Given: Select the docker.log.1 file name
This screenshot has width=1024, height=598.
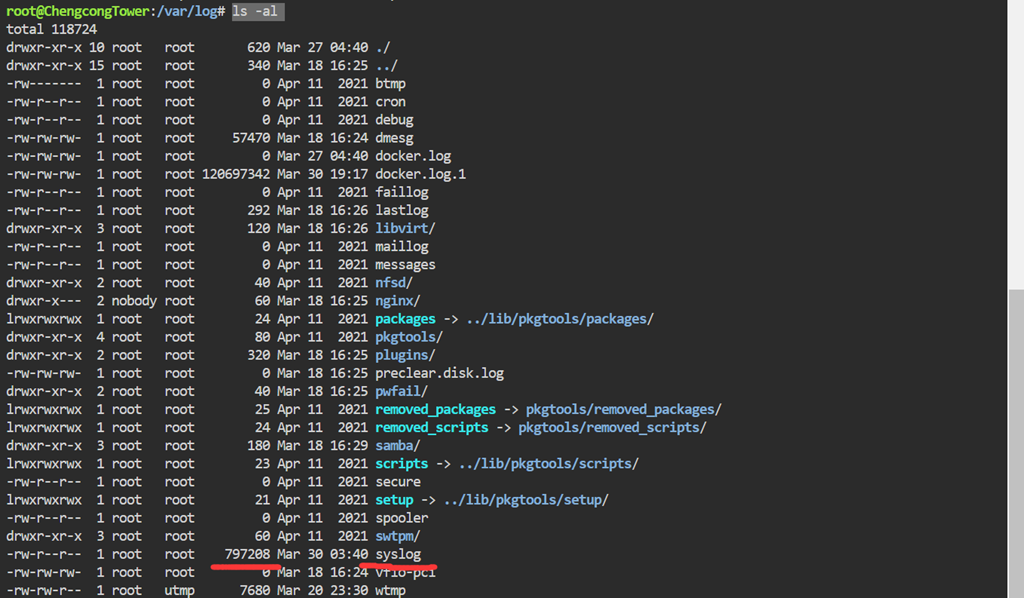Looking at the screenshot, I should coord(420,174).
